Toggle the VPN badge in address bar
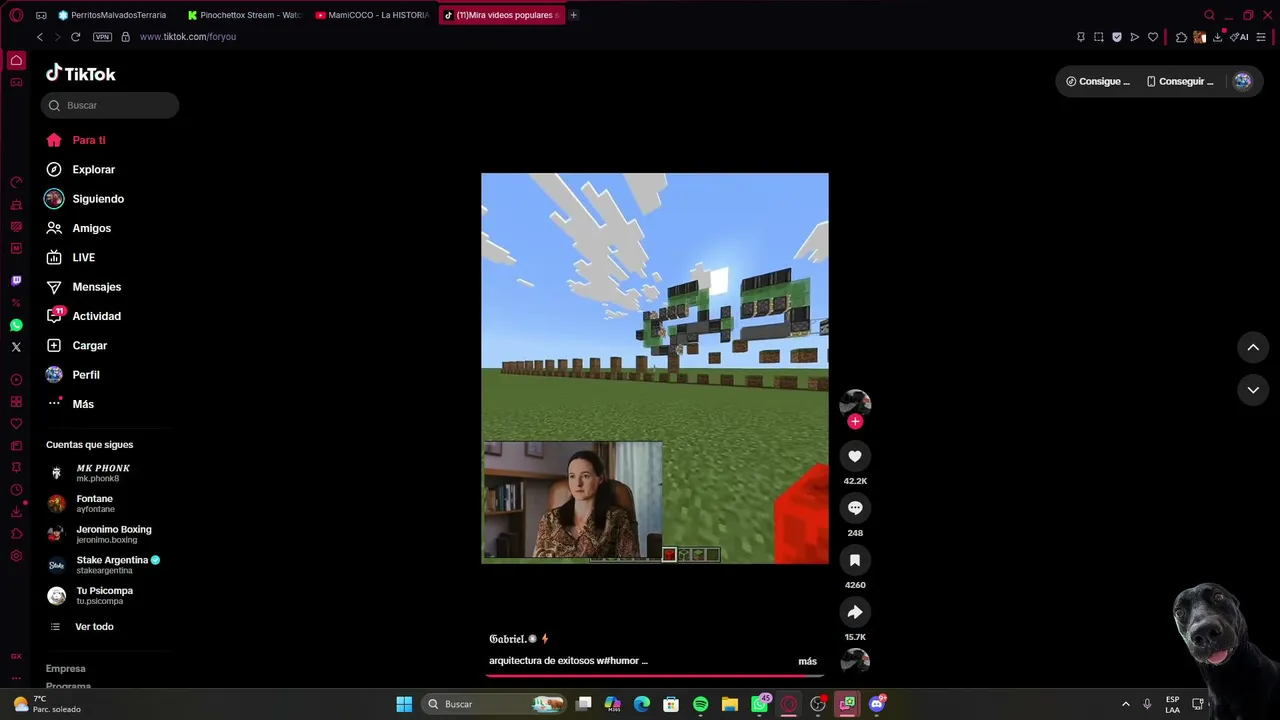This screenshot has width=1280, height=720. click(102, 37)
